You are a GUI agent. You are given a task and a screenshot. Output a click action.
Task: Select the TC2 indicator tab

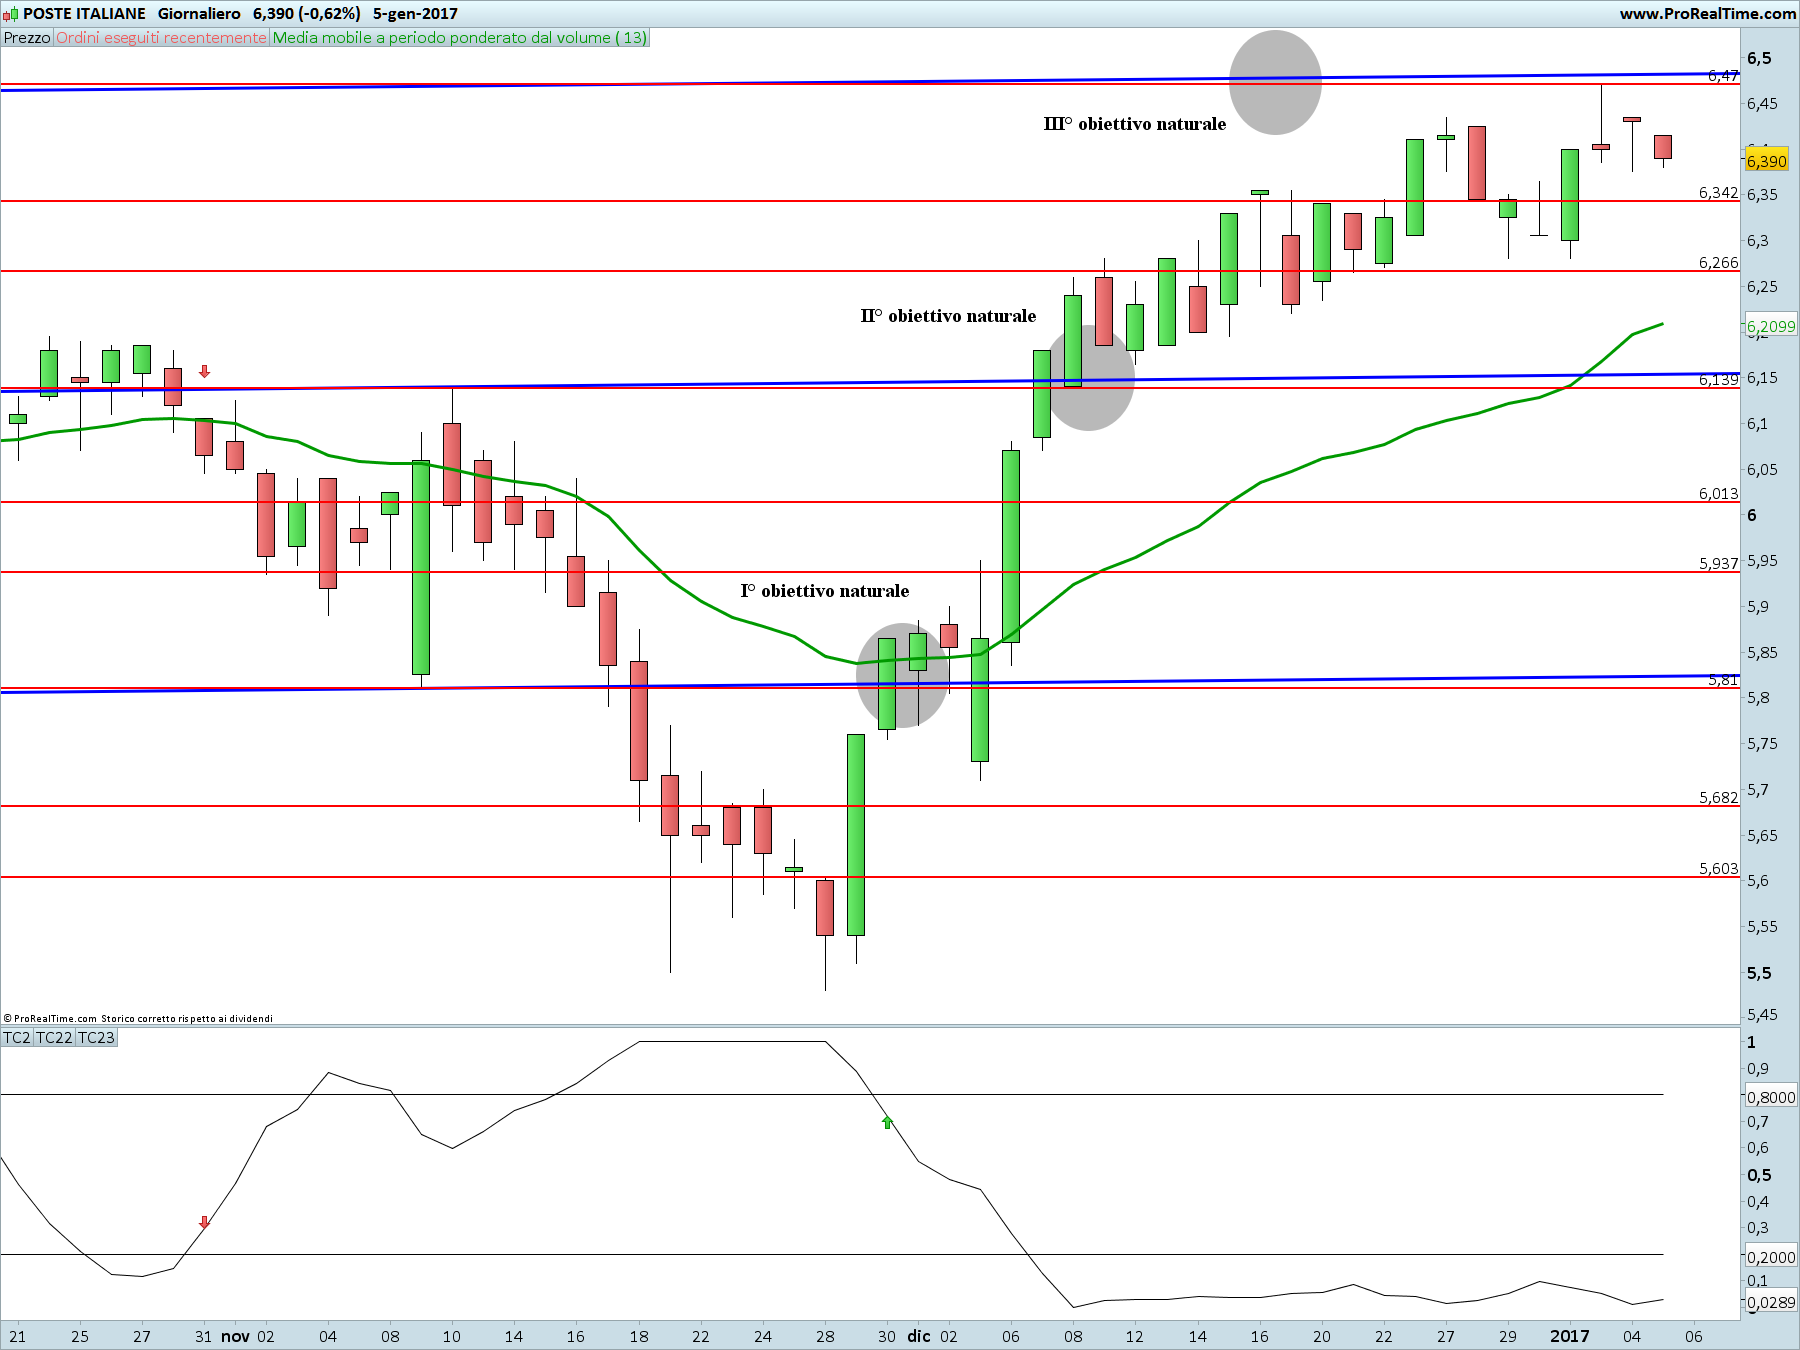17,1038
